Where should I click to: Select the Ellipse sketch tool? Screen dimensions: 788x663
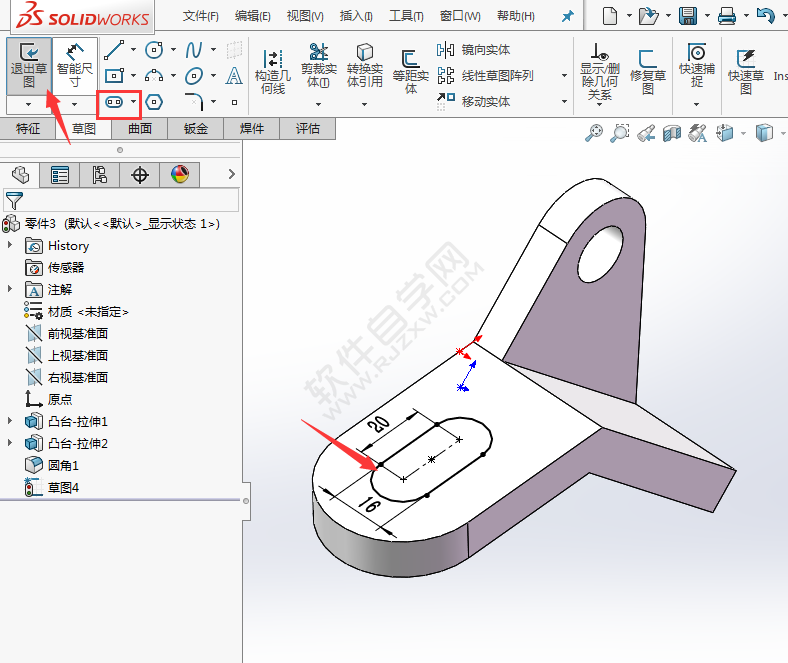[193, 76]
